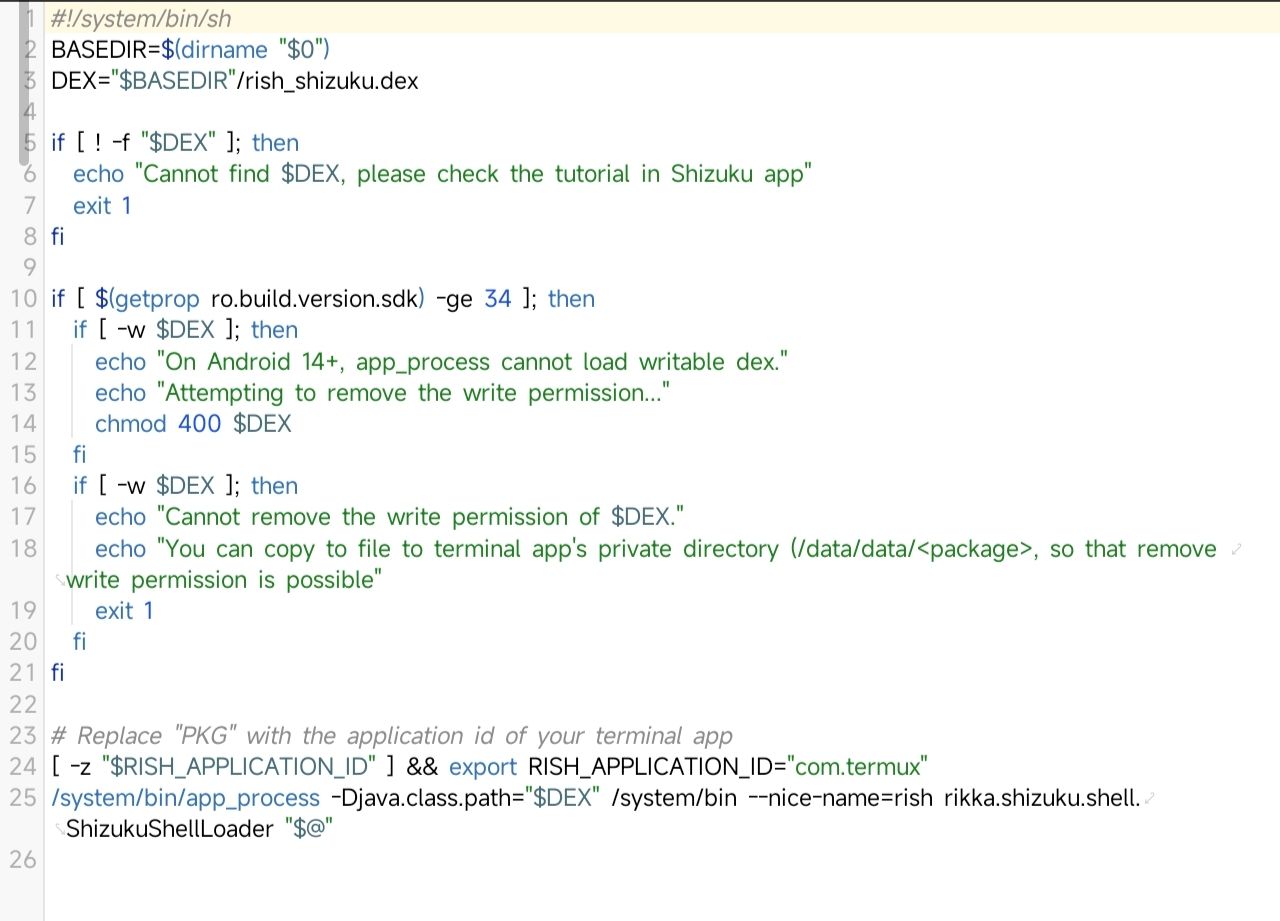Select "chmod 400 $DEX" on line 14
Image resolution: width=1280 pixels, height=921 pixels.
pos(192,424)
